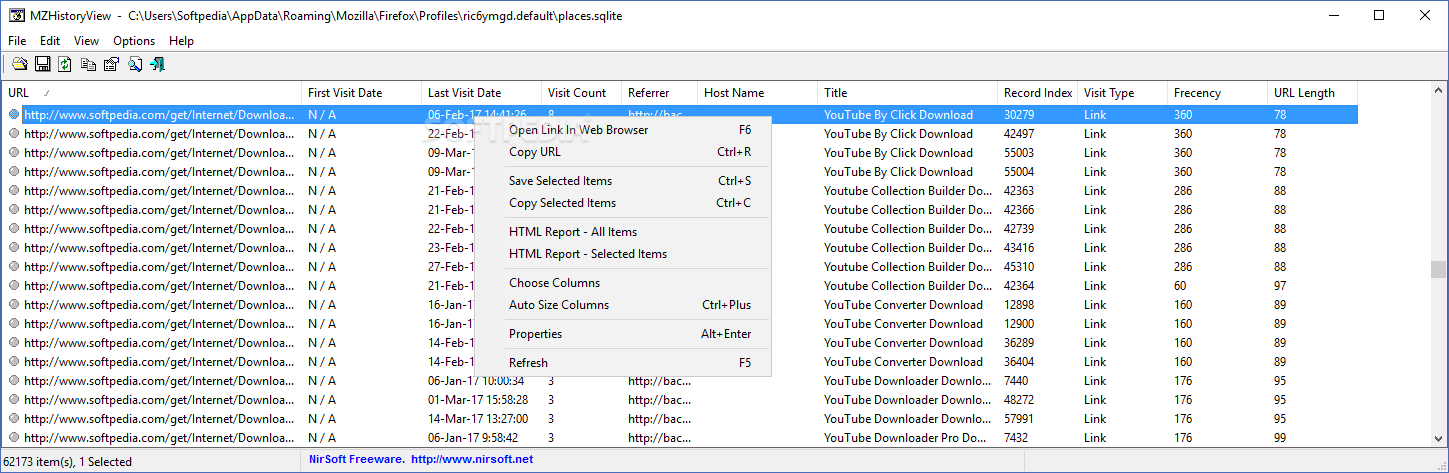Click the vertical scrollbar thumb
This screenshot has height=473, width=1449.
point(1438,269)
